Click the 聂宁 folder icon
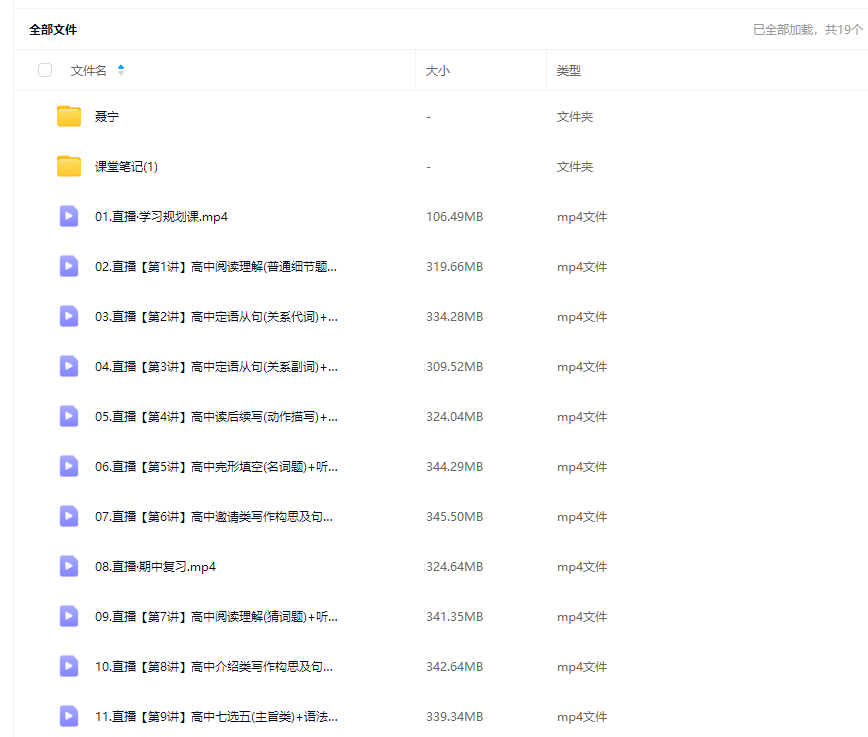The width and height of the screenshot is (868, 737). [69, 117]
